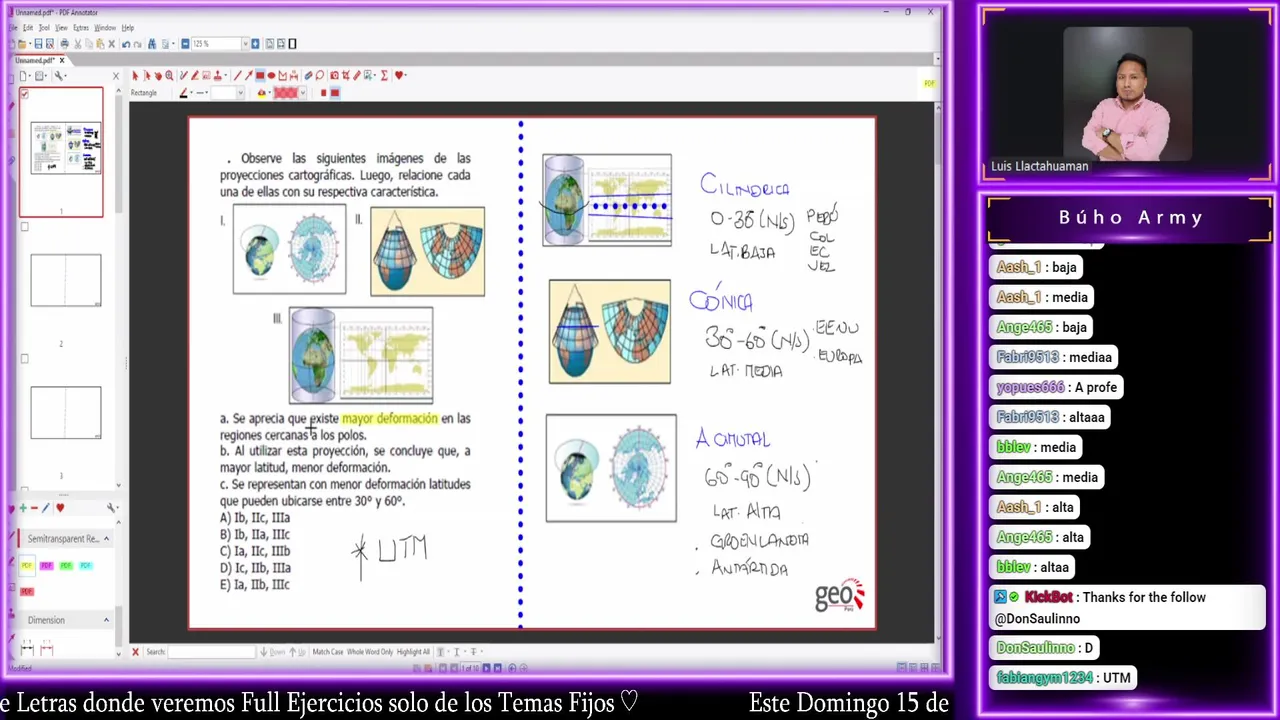Click the Print icon in toolbar
The image size is (1280, 720).
point(65,44)
